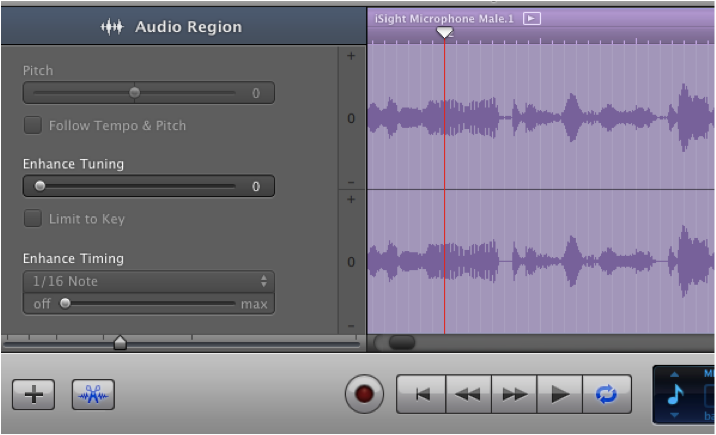This screenshot has height=435, width=716.
Task: Click the Fast Forward button
Action: 514,394
